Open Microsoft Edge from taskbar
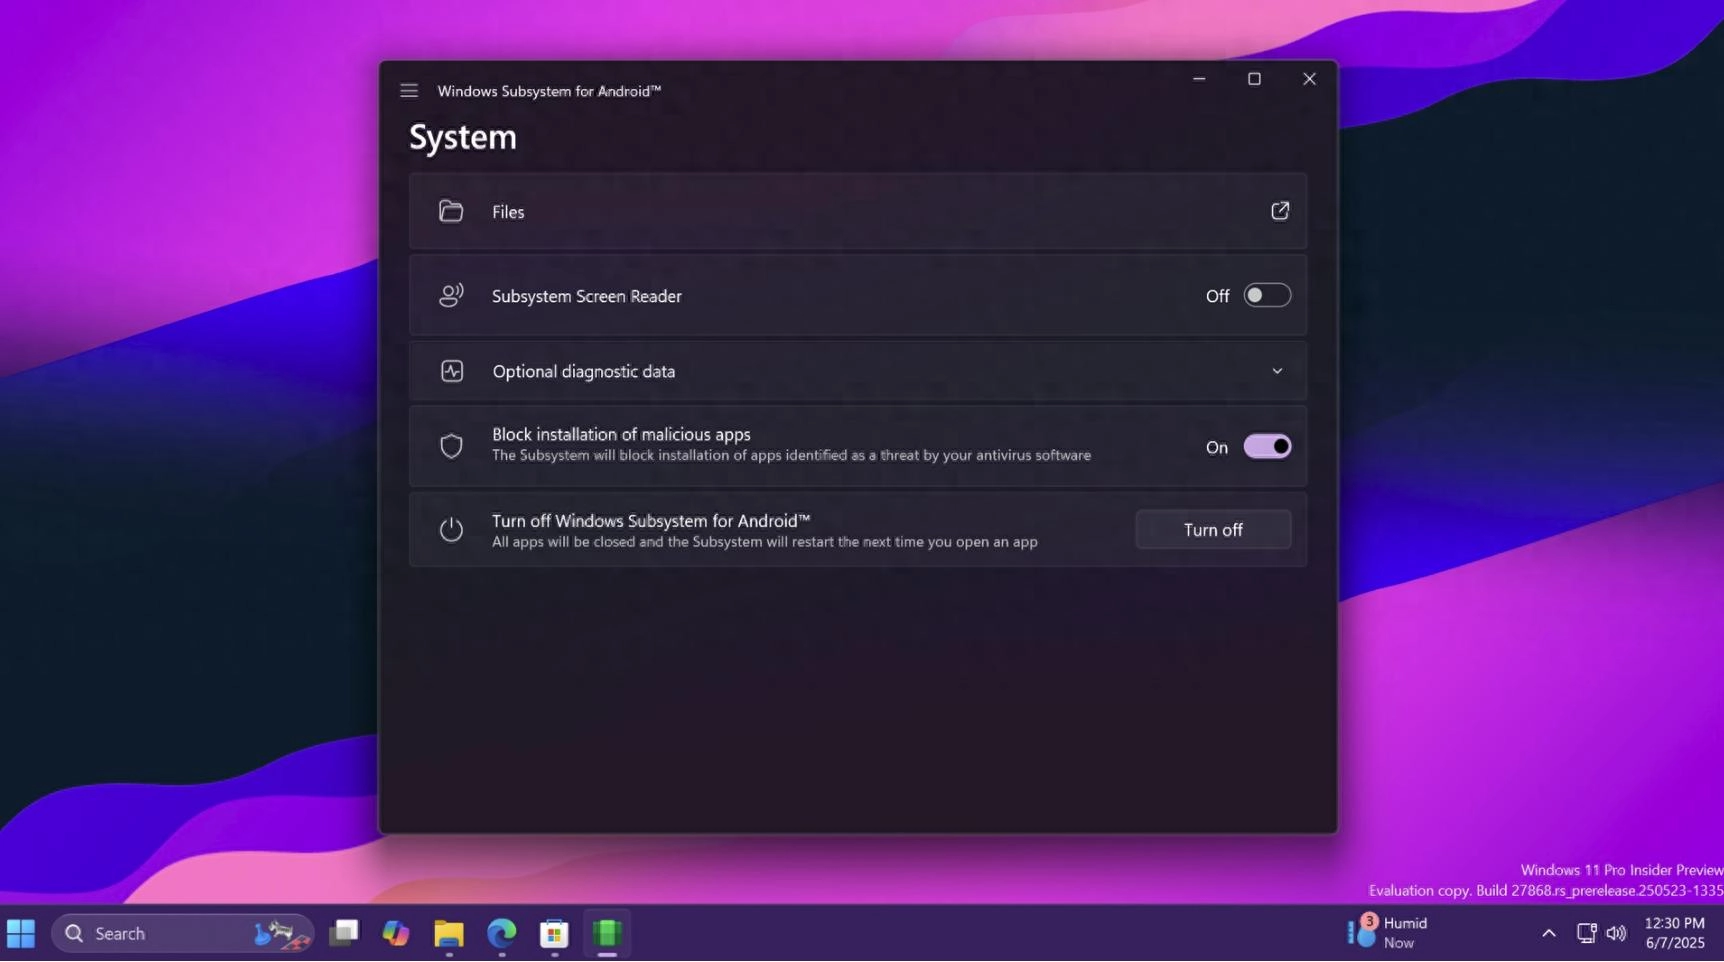Image resolution: width=1724 pixels, height=962 pixels. 502,933
